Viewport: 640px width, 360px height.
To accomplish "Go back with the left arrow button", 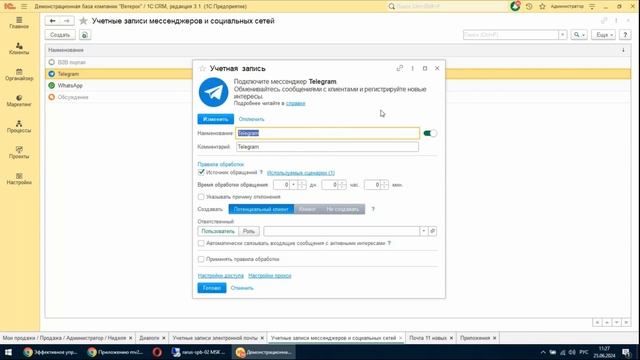I will [52, 21].
